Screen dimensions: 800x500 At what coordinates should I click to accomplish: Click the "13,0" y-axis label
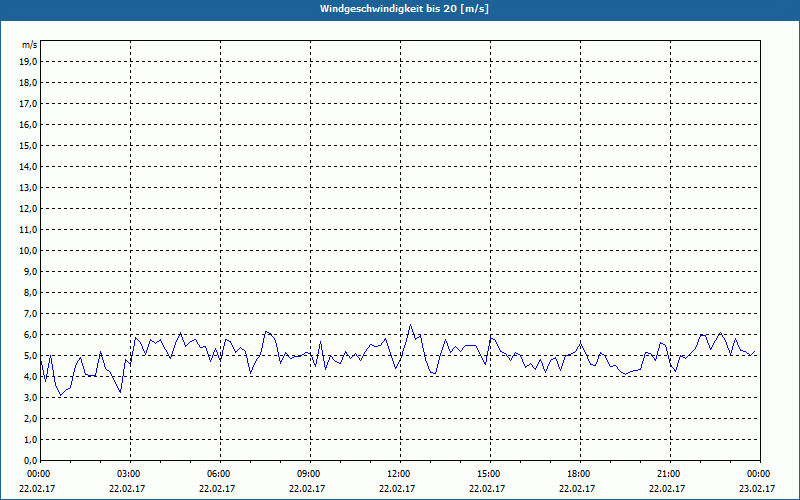coord(28,188)
